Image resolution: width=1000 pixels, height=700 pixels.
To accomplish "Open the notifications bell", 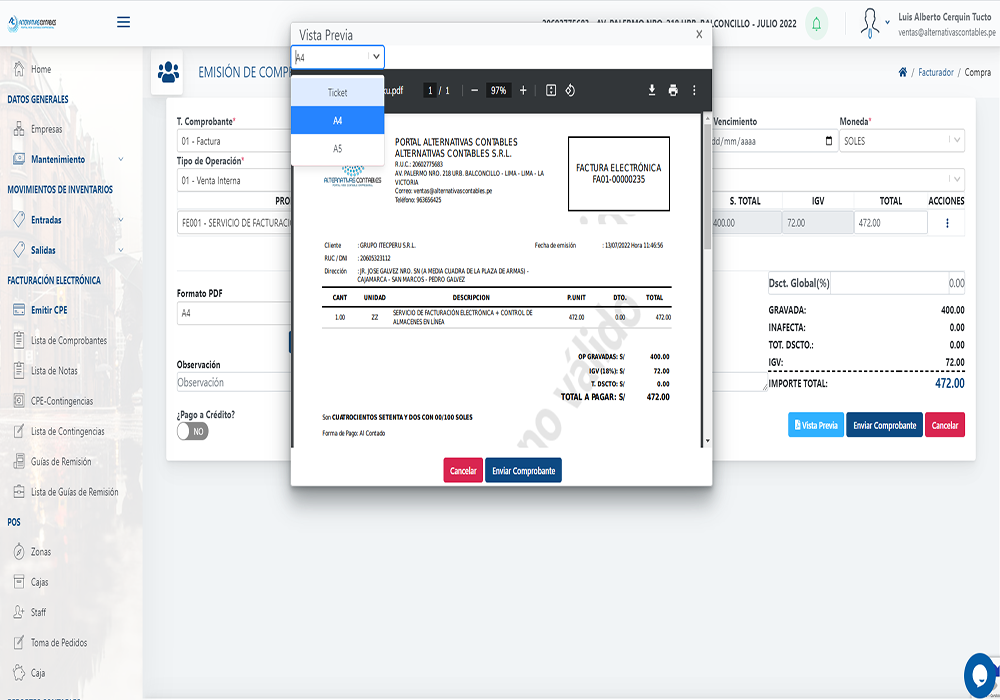I will click(x=817, y=23).
